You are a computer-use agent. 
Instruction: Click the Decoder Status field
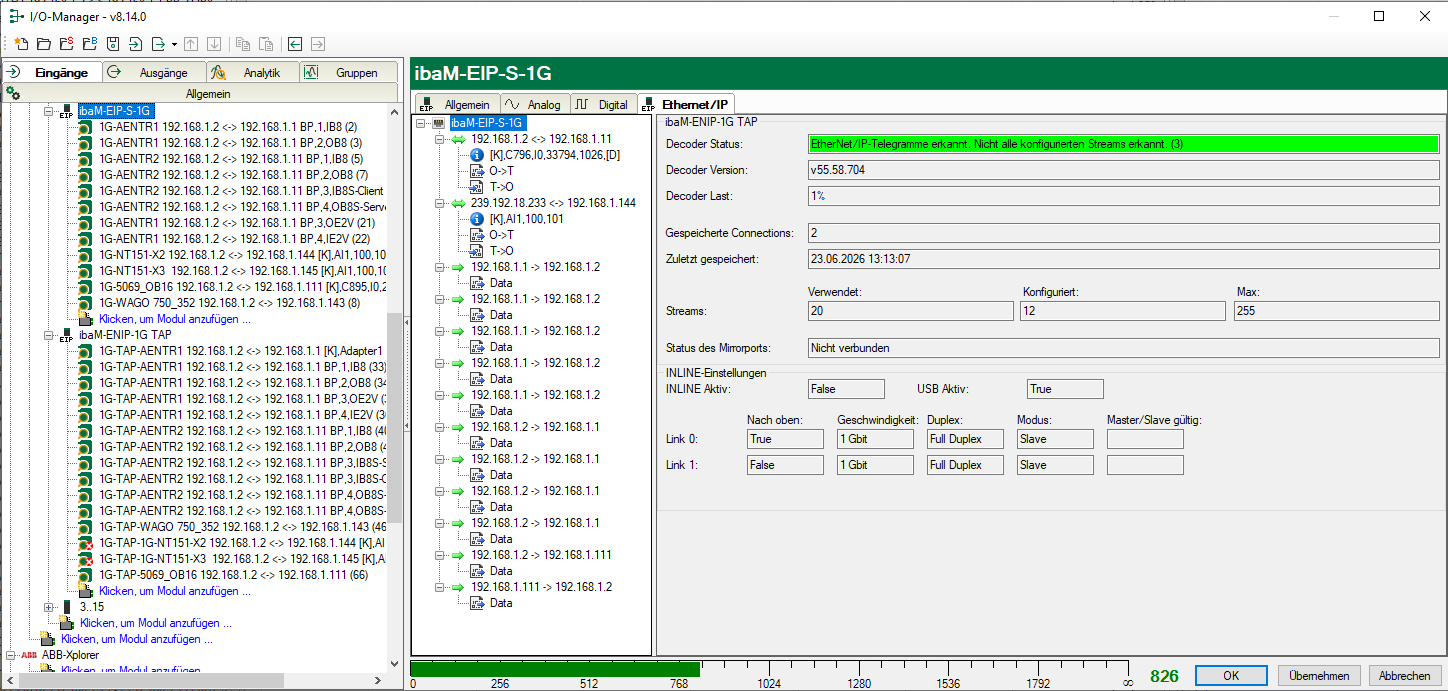click(x=1123, y=144)
